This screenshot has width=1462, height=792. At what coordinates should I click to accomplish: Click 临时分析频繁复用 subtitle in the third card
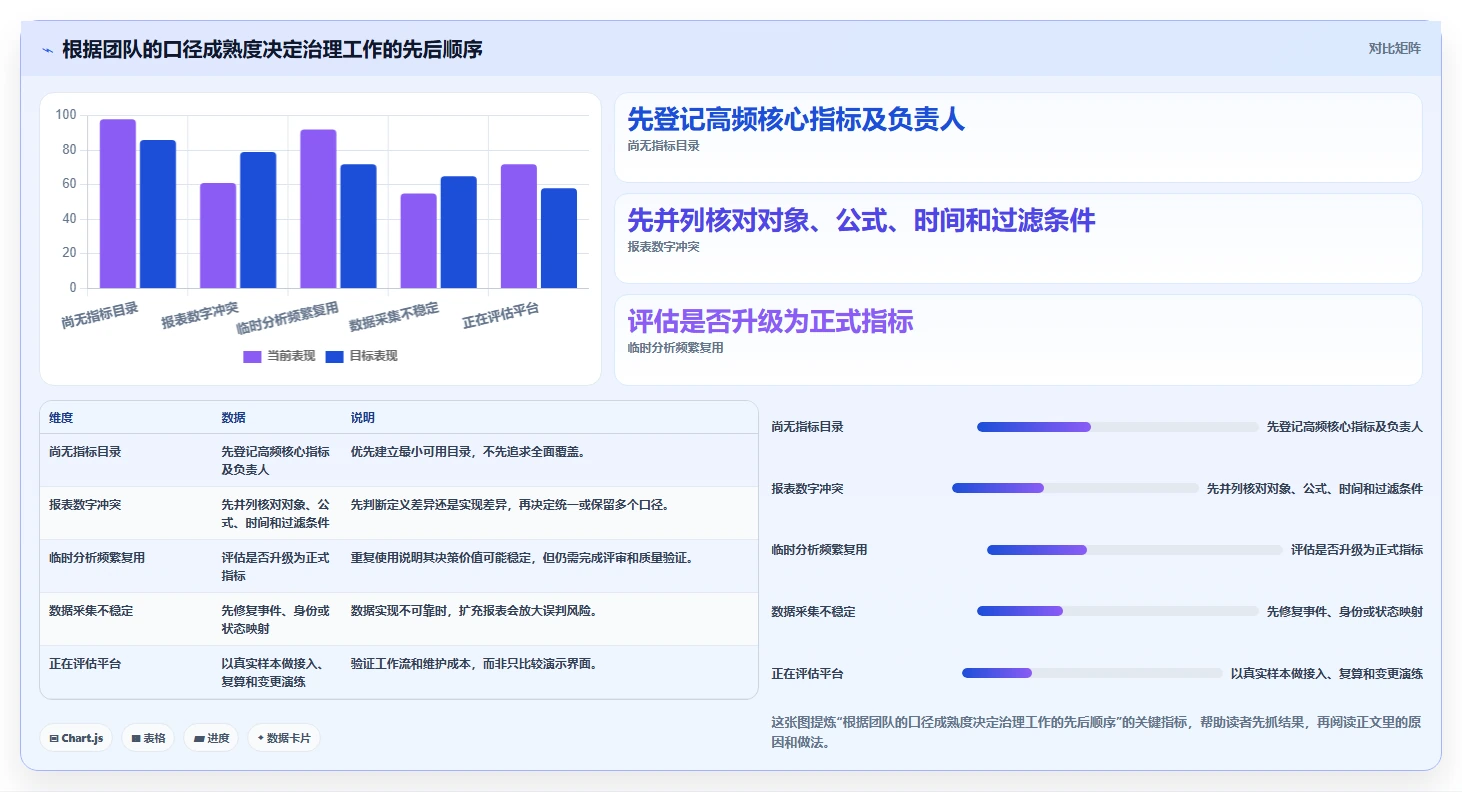click(x=675, y=348)
